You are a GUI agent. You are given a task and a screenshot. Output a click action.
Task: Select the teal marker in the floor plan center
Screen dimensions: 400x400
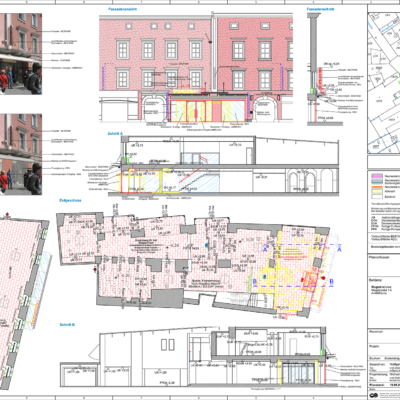207,245
